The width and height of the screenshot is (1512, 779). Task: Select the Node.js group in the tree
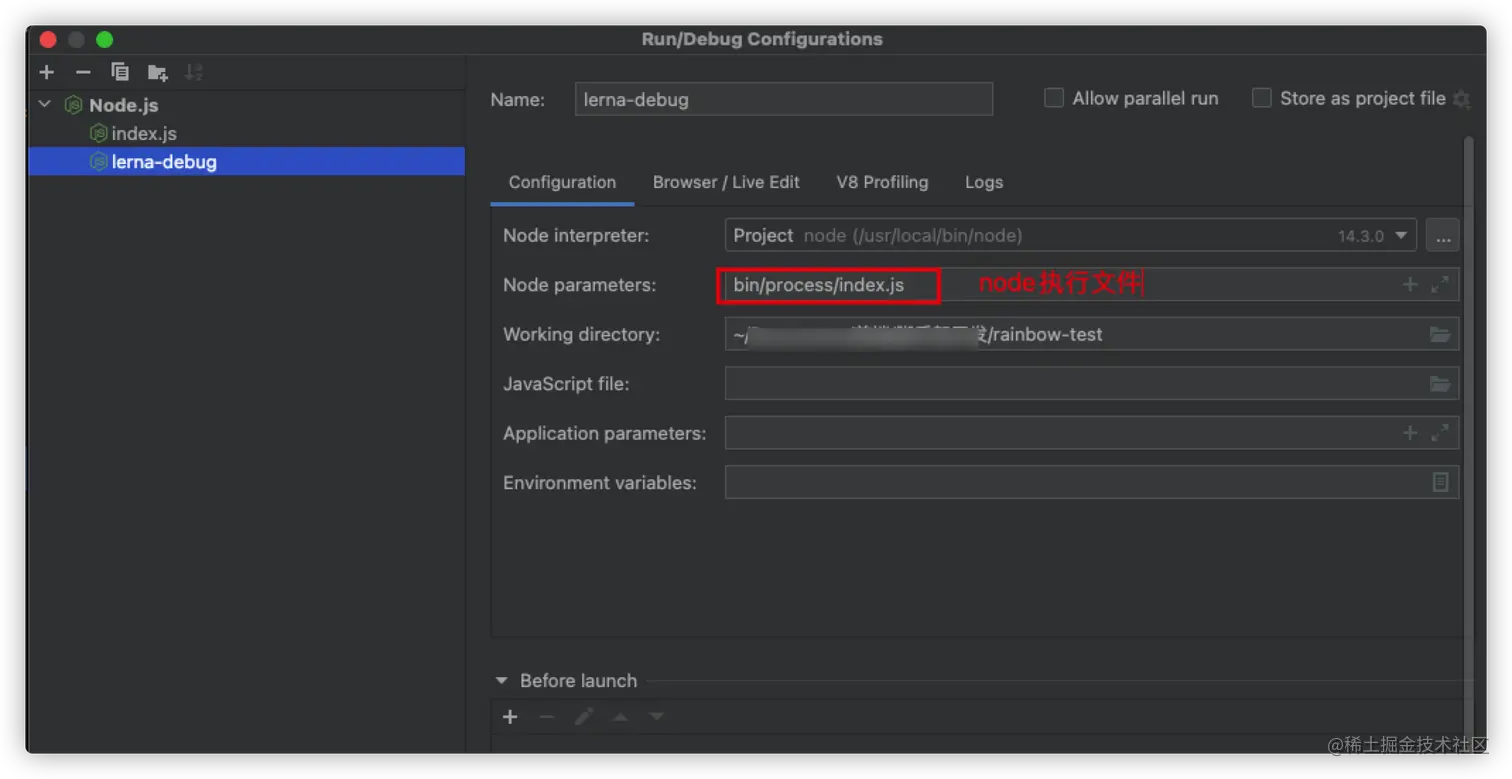(123, 105)
